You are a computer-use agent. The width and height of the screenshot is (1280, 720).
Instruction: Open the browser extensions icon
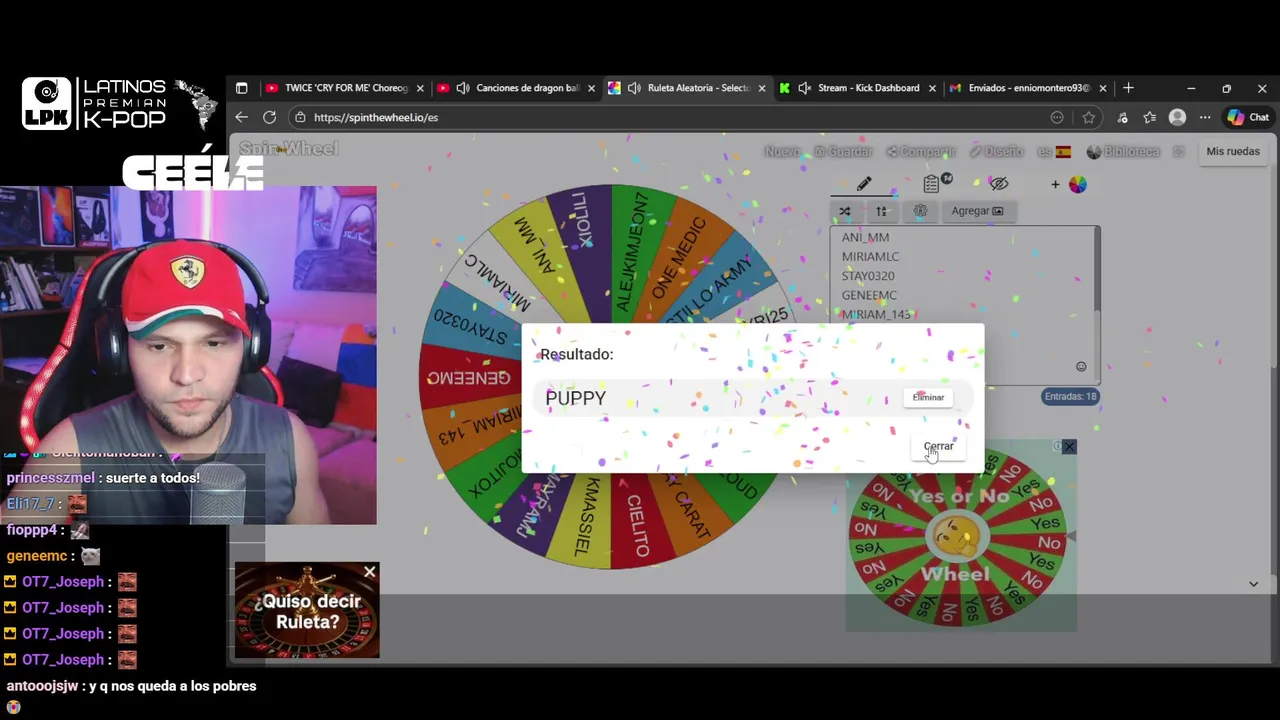(1123, 117)
